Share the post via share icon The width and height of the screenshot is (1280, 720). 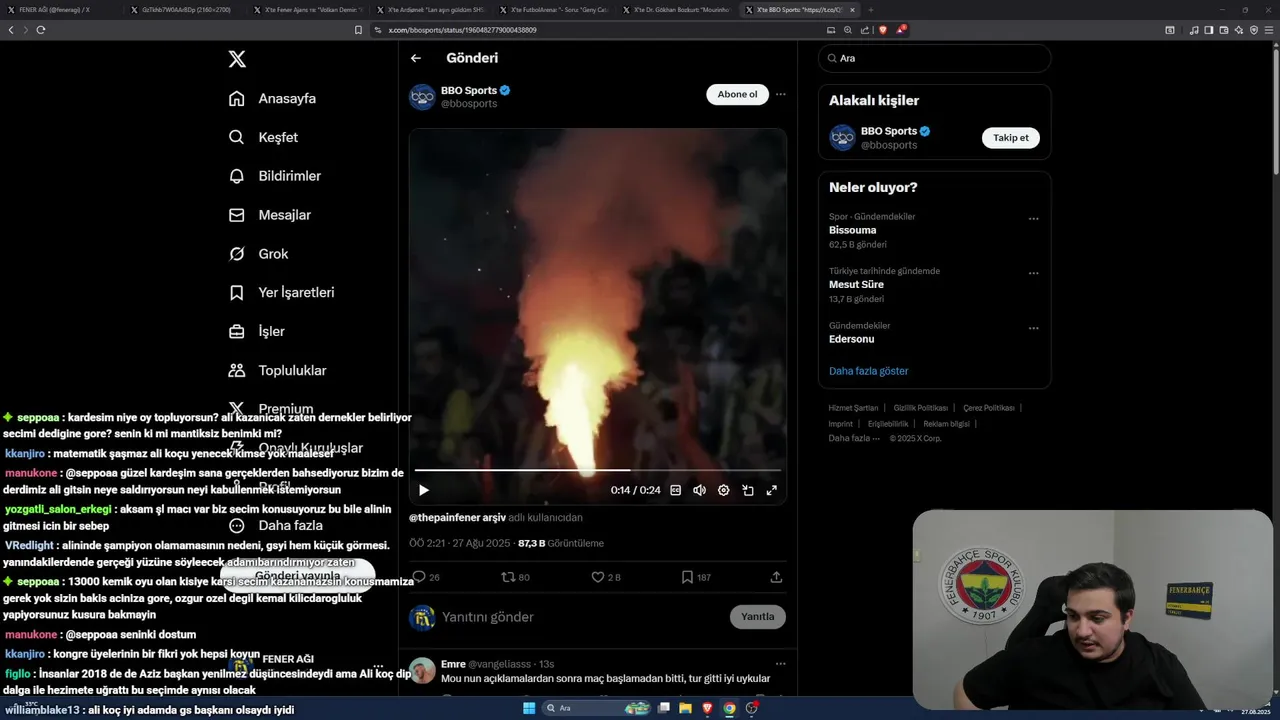776,577
